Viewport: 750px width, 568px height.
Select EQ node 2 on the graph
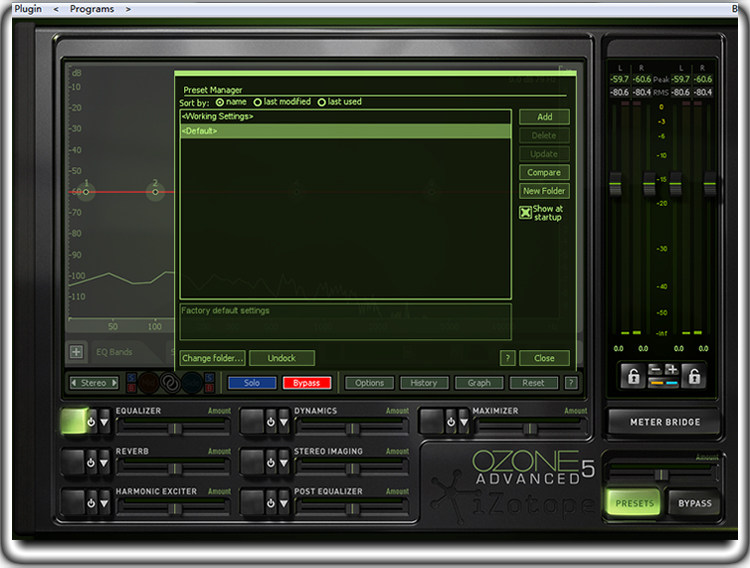(155, 192)
